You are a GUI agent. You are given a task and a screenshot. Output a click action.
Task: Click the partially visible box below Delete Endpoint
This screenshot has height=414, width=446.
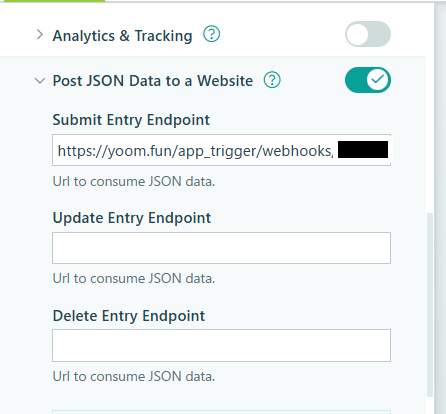point(221,412)
